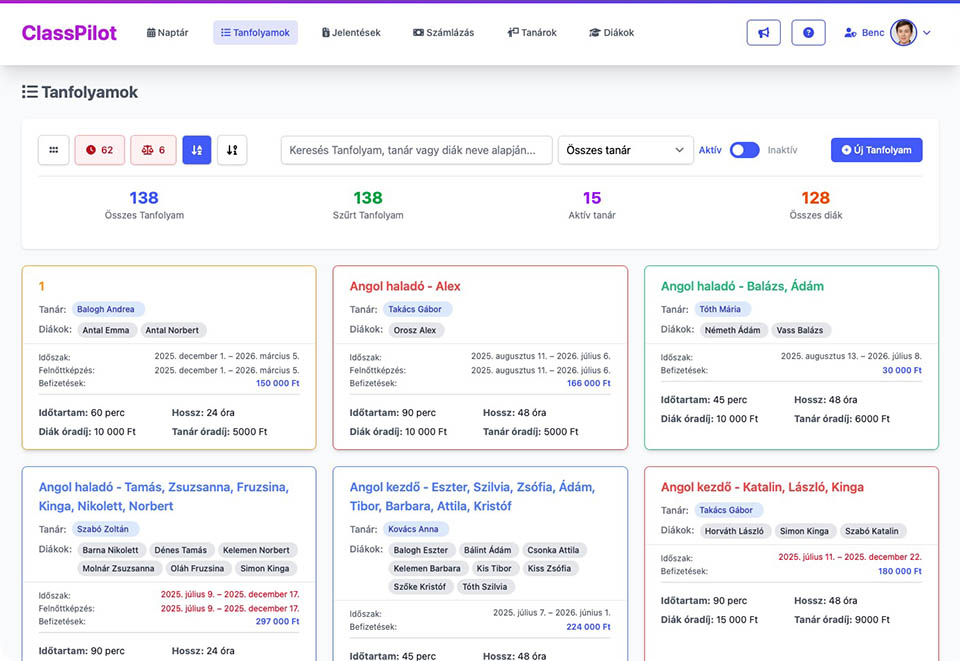Open help via the question mark icon

pos(808,33)
